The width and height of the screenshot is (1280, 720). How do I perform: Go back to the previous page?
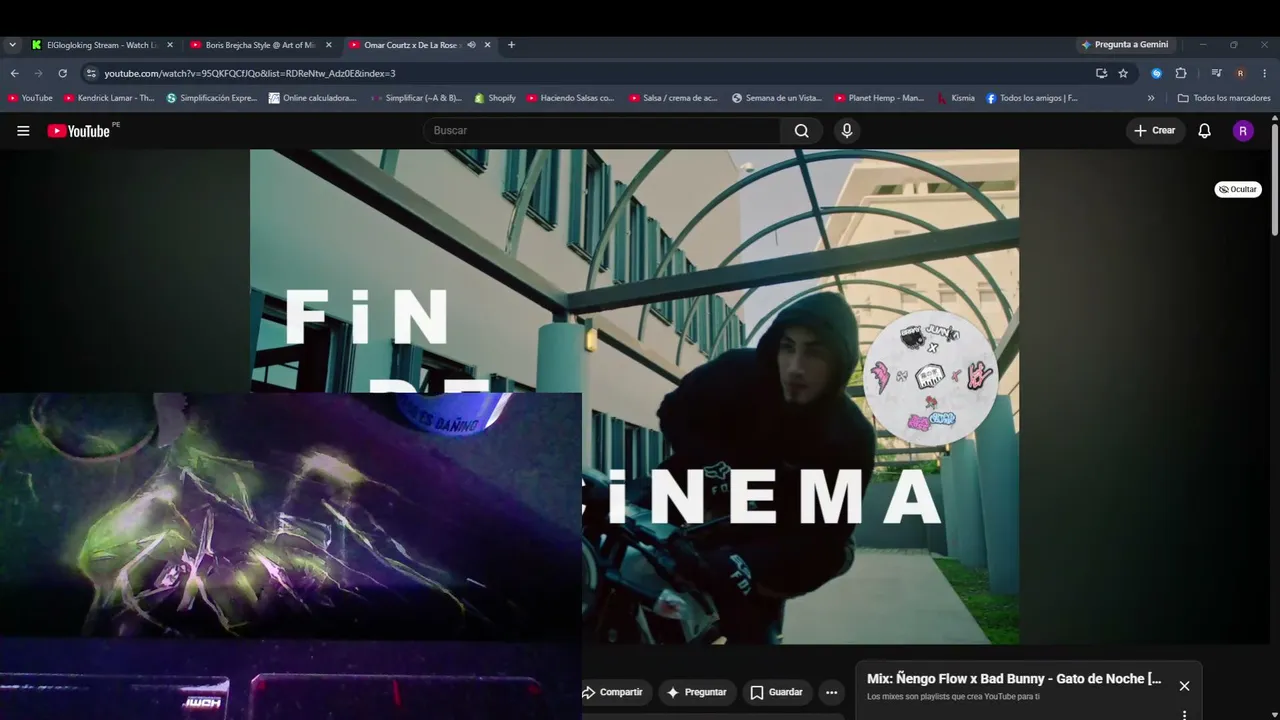click(14, 73)
